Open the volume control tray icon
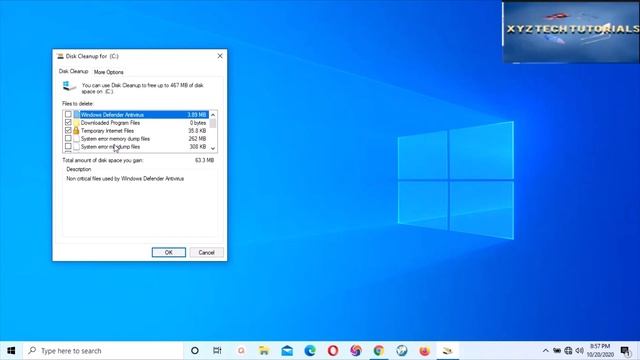Viewport: 640px width, 360px height. 580,351
